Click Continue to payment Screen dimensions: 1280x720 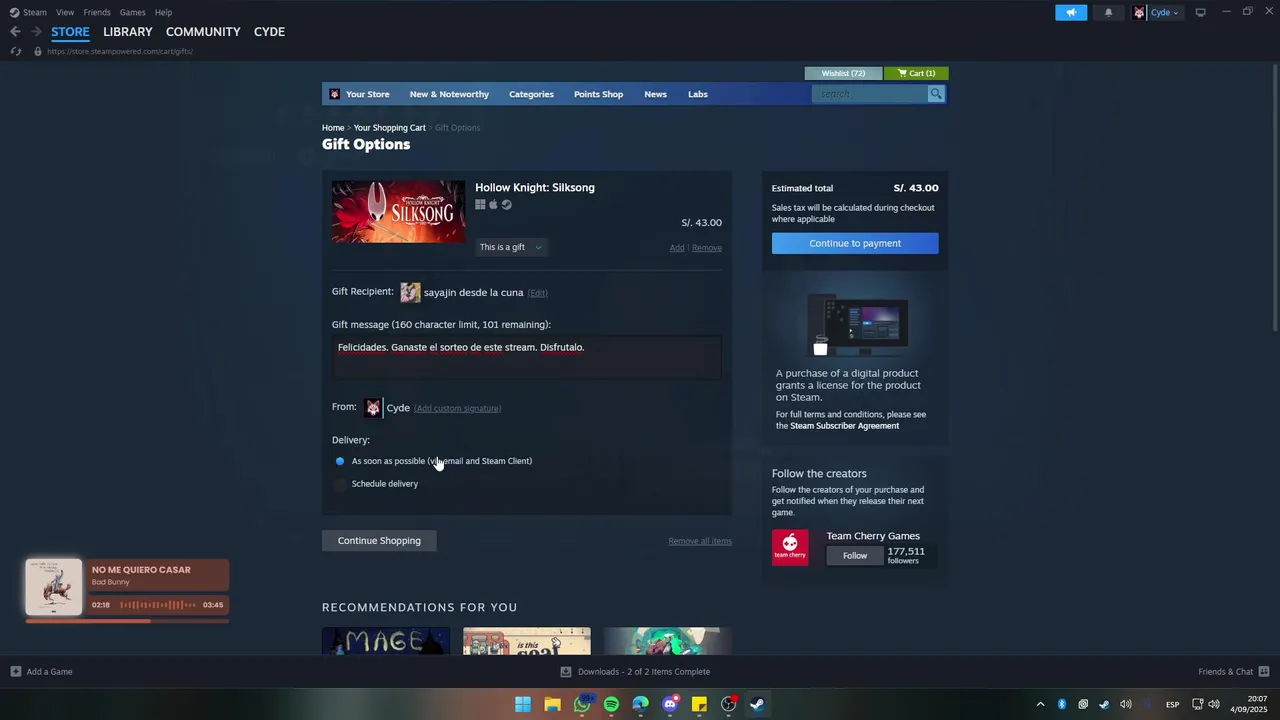(x=855, y=243)
